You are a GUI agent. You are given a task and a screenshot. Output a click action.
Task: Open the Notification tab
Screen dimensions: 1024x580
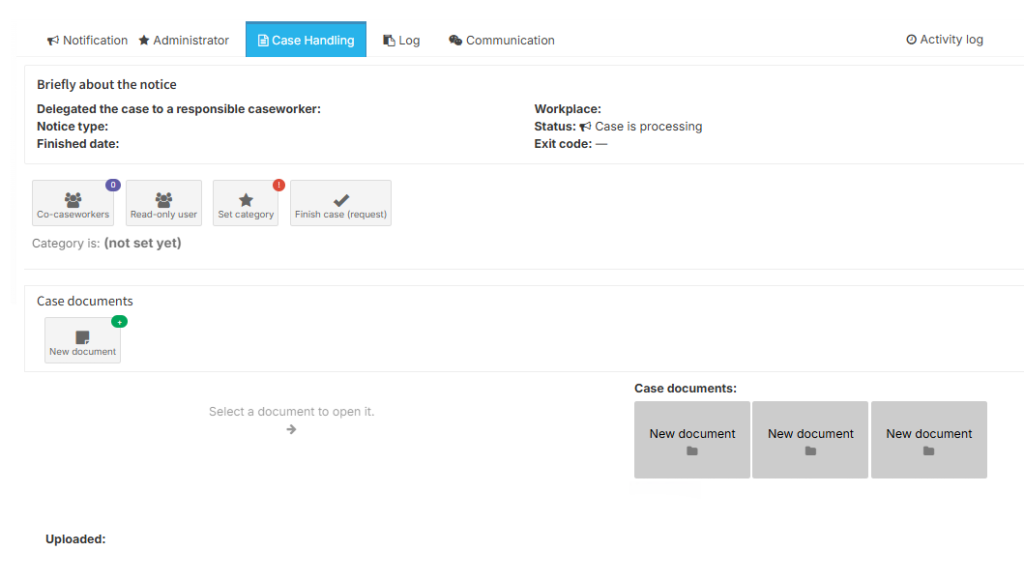[x=87, y=40]
